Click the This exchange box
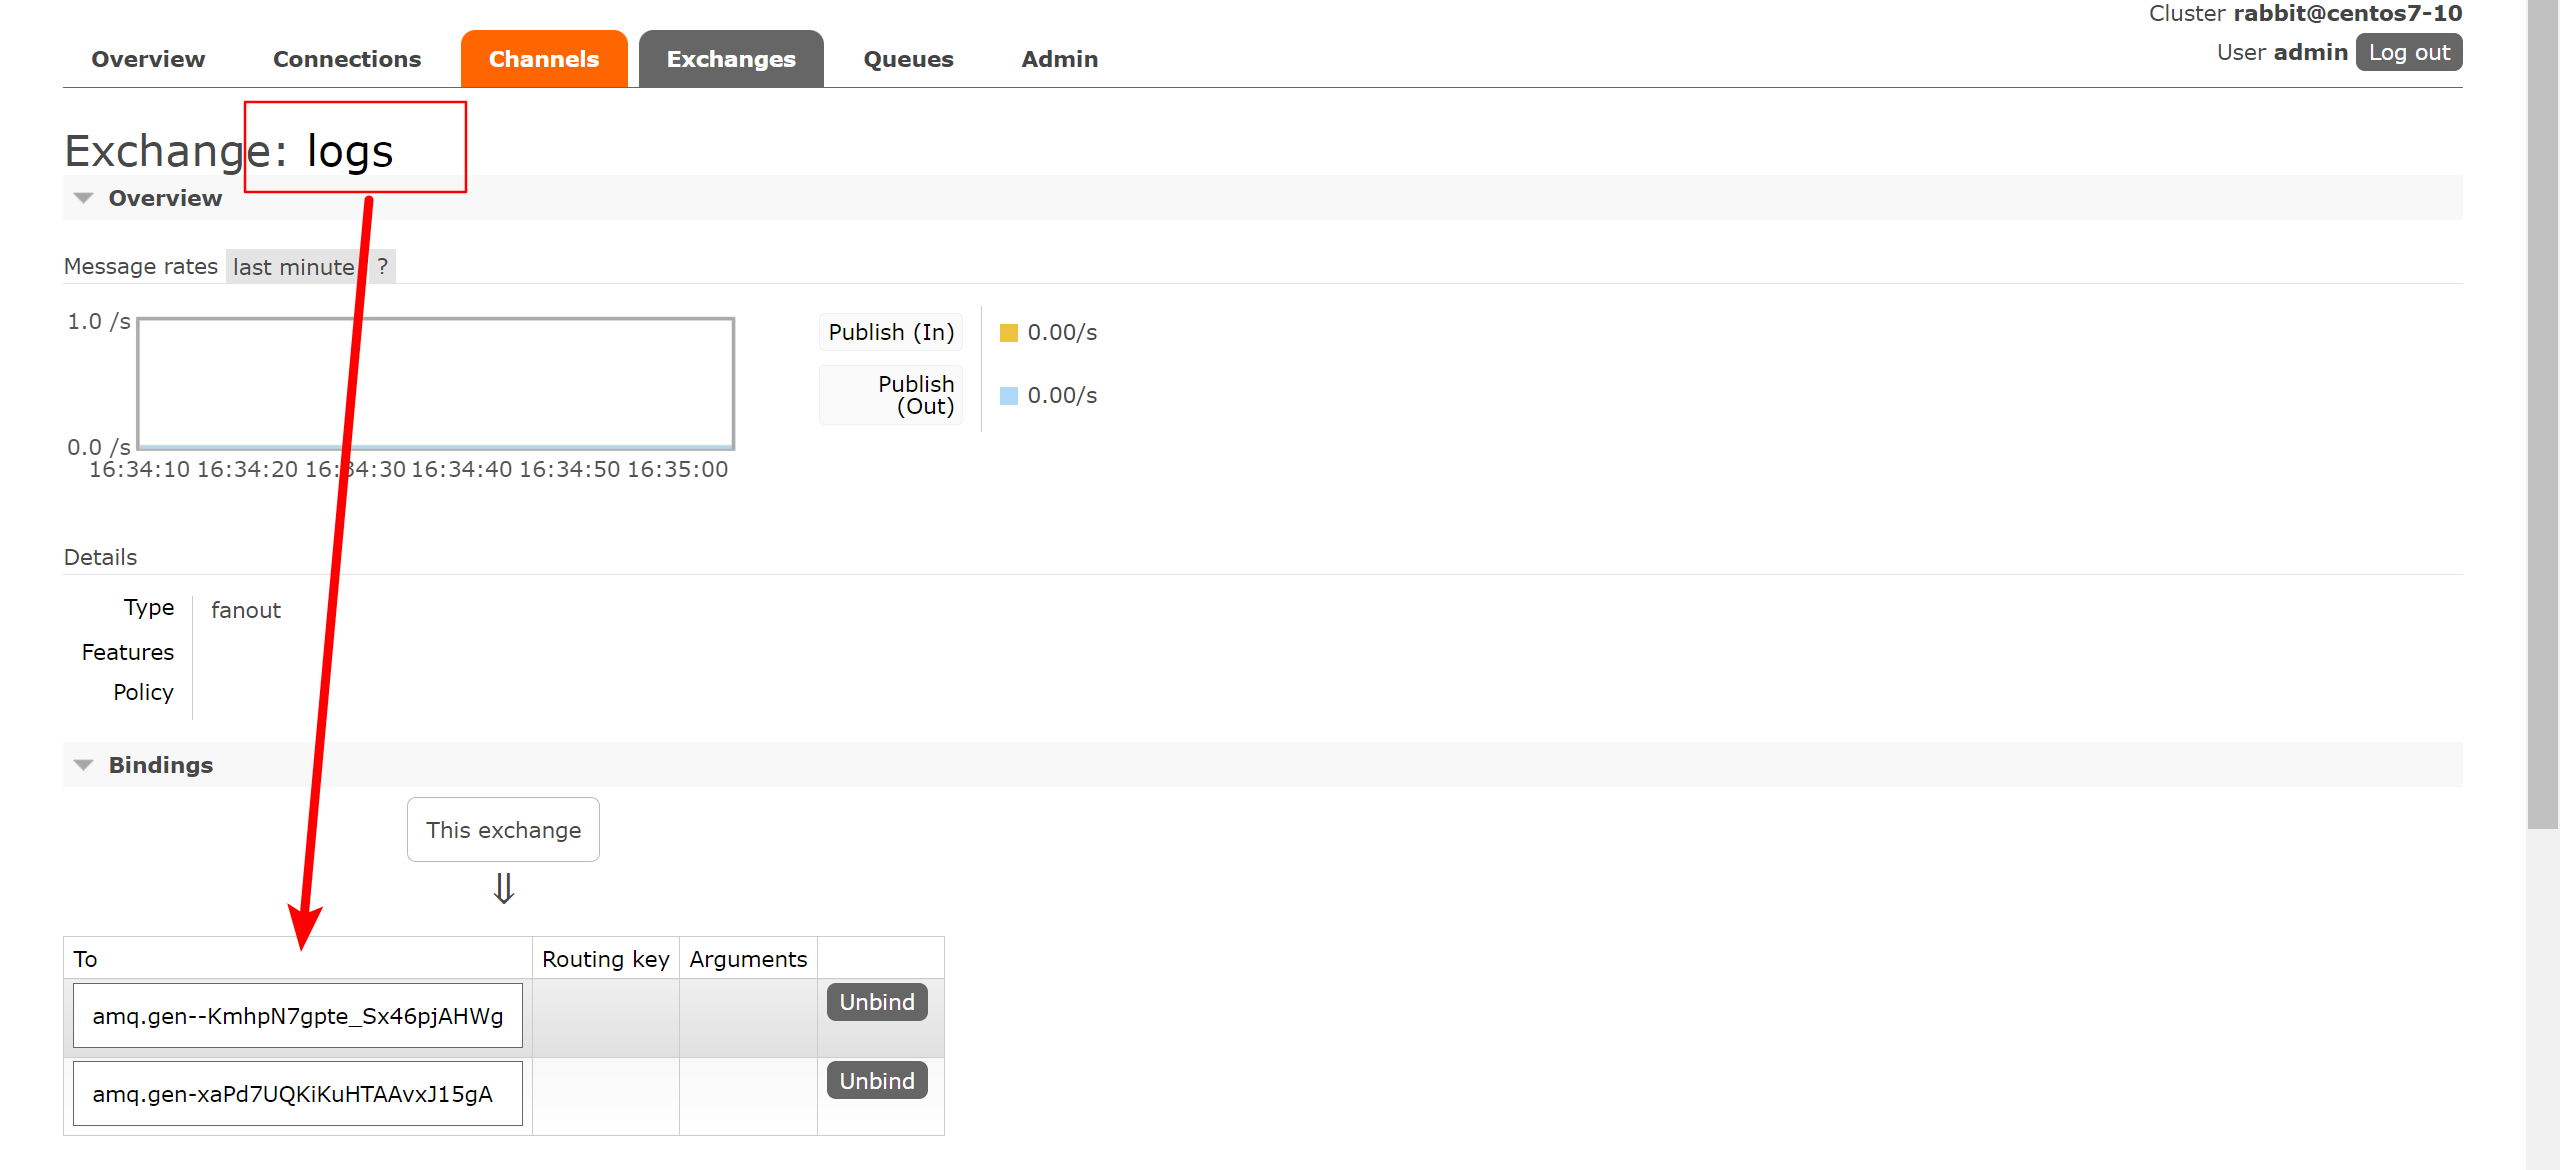 tap(503, 830)
